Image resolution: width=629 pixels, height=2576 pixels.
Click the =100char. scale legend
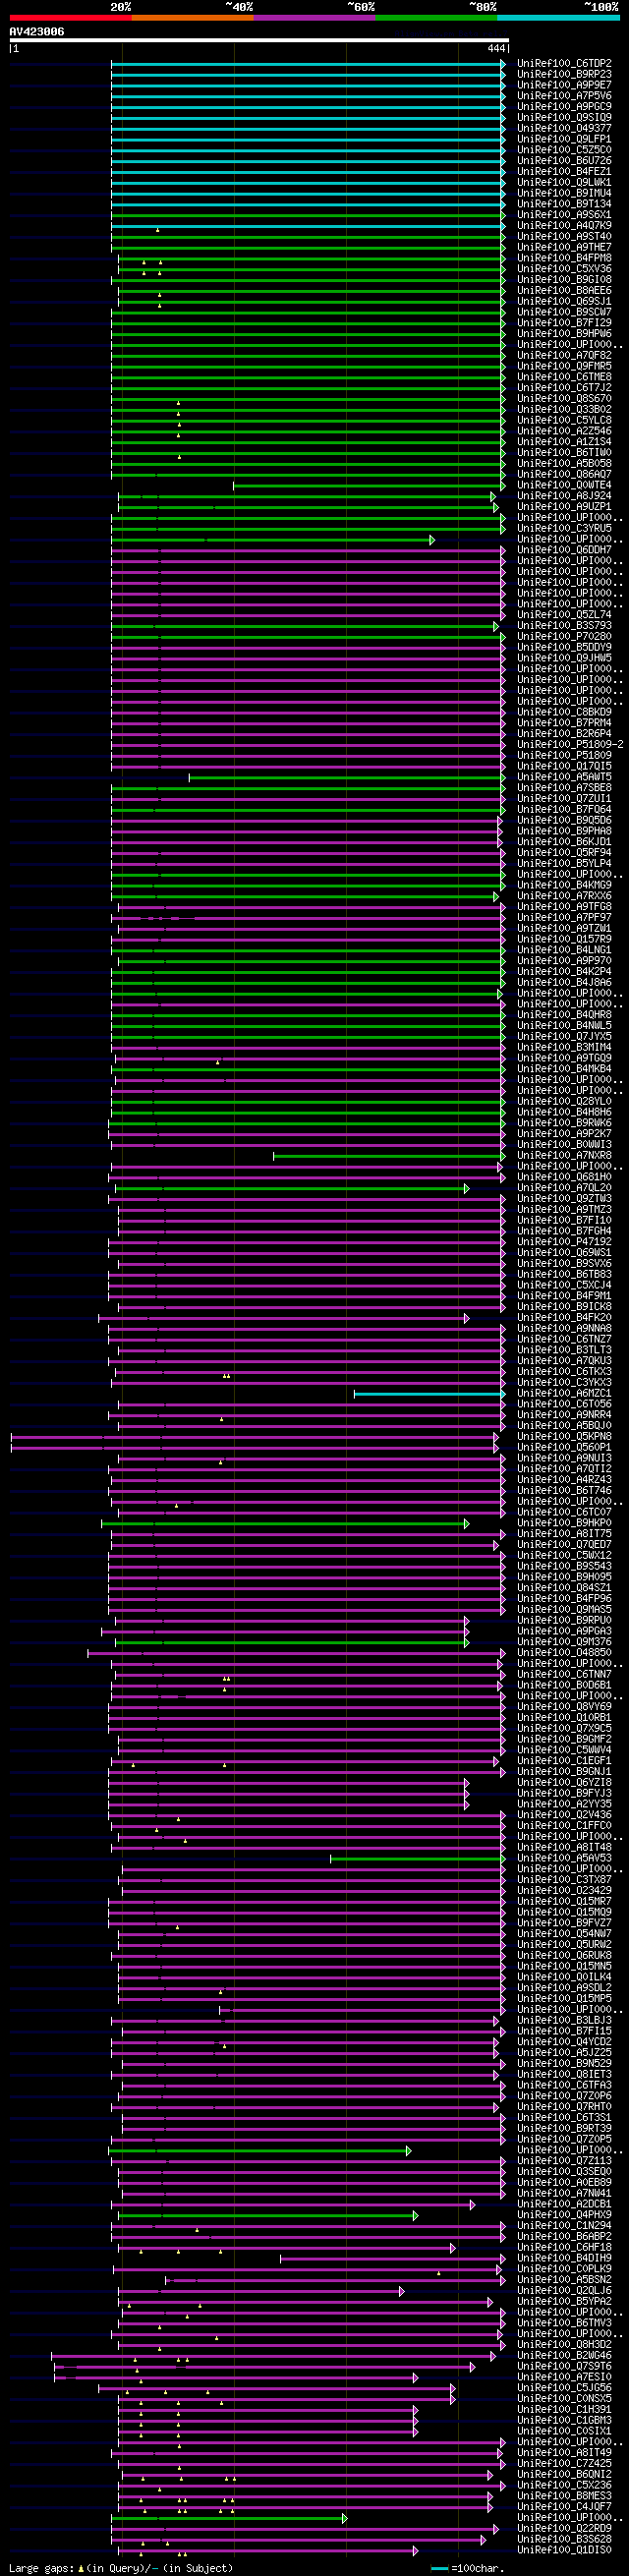click(x=467, y=2568)
